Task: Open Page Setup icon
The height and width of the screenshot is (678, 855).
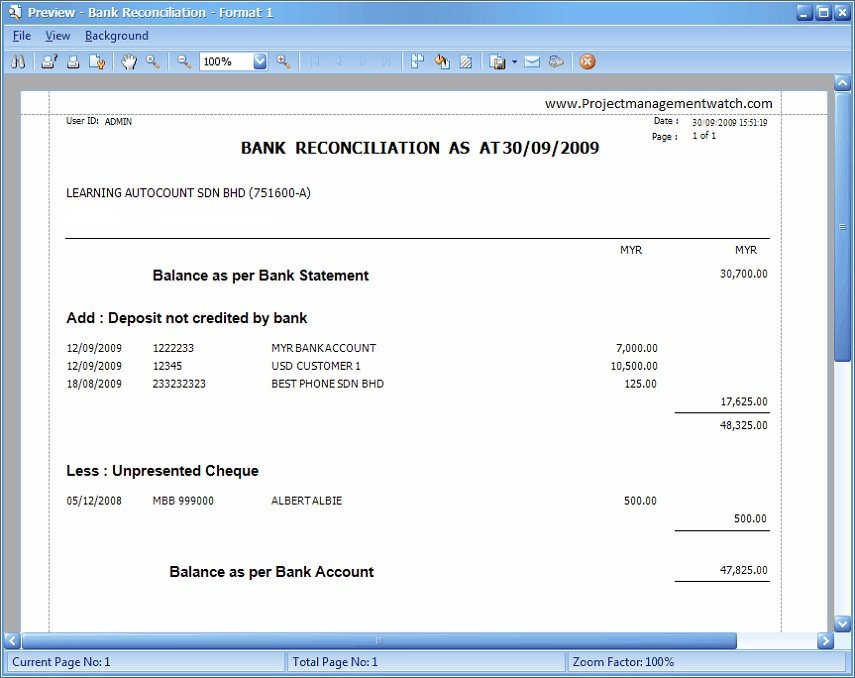Action: tap(97, 62)
